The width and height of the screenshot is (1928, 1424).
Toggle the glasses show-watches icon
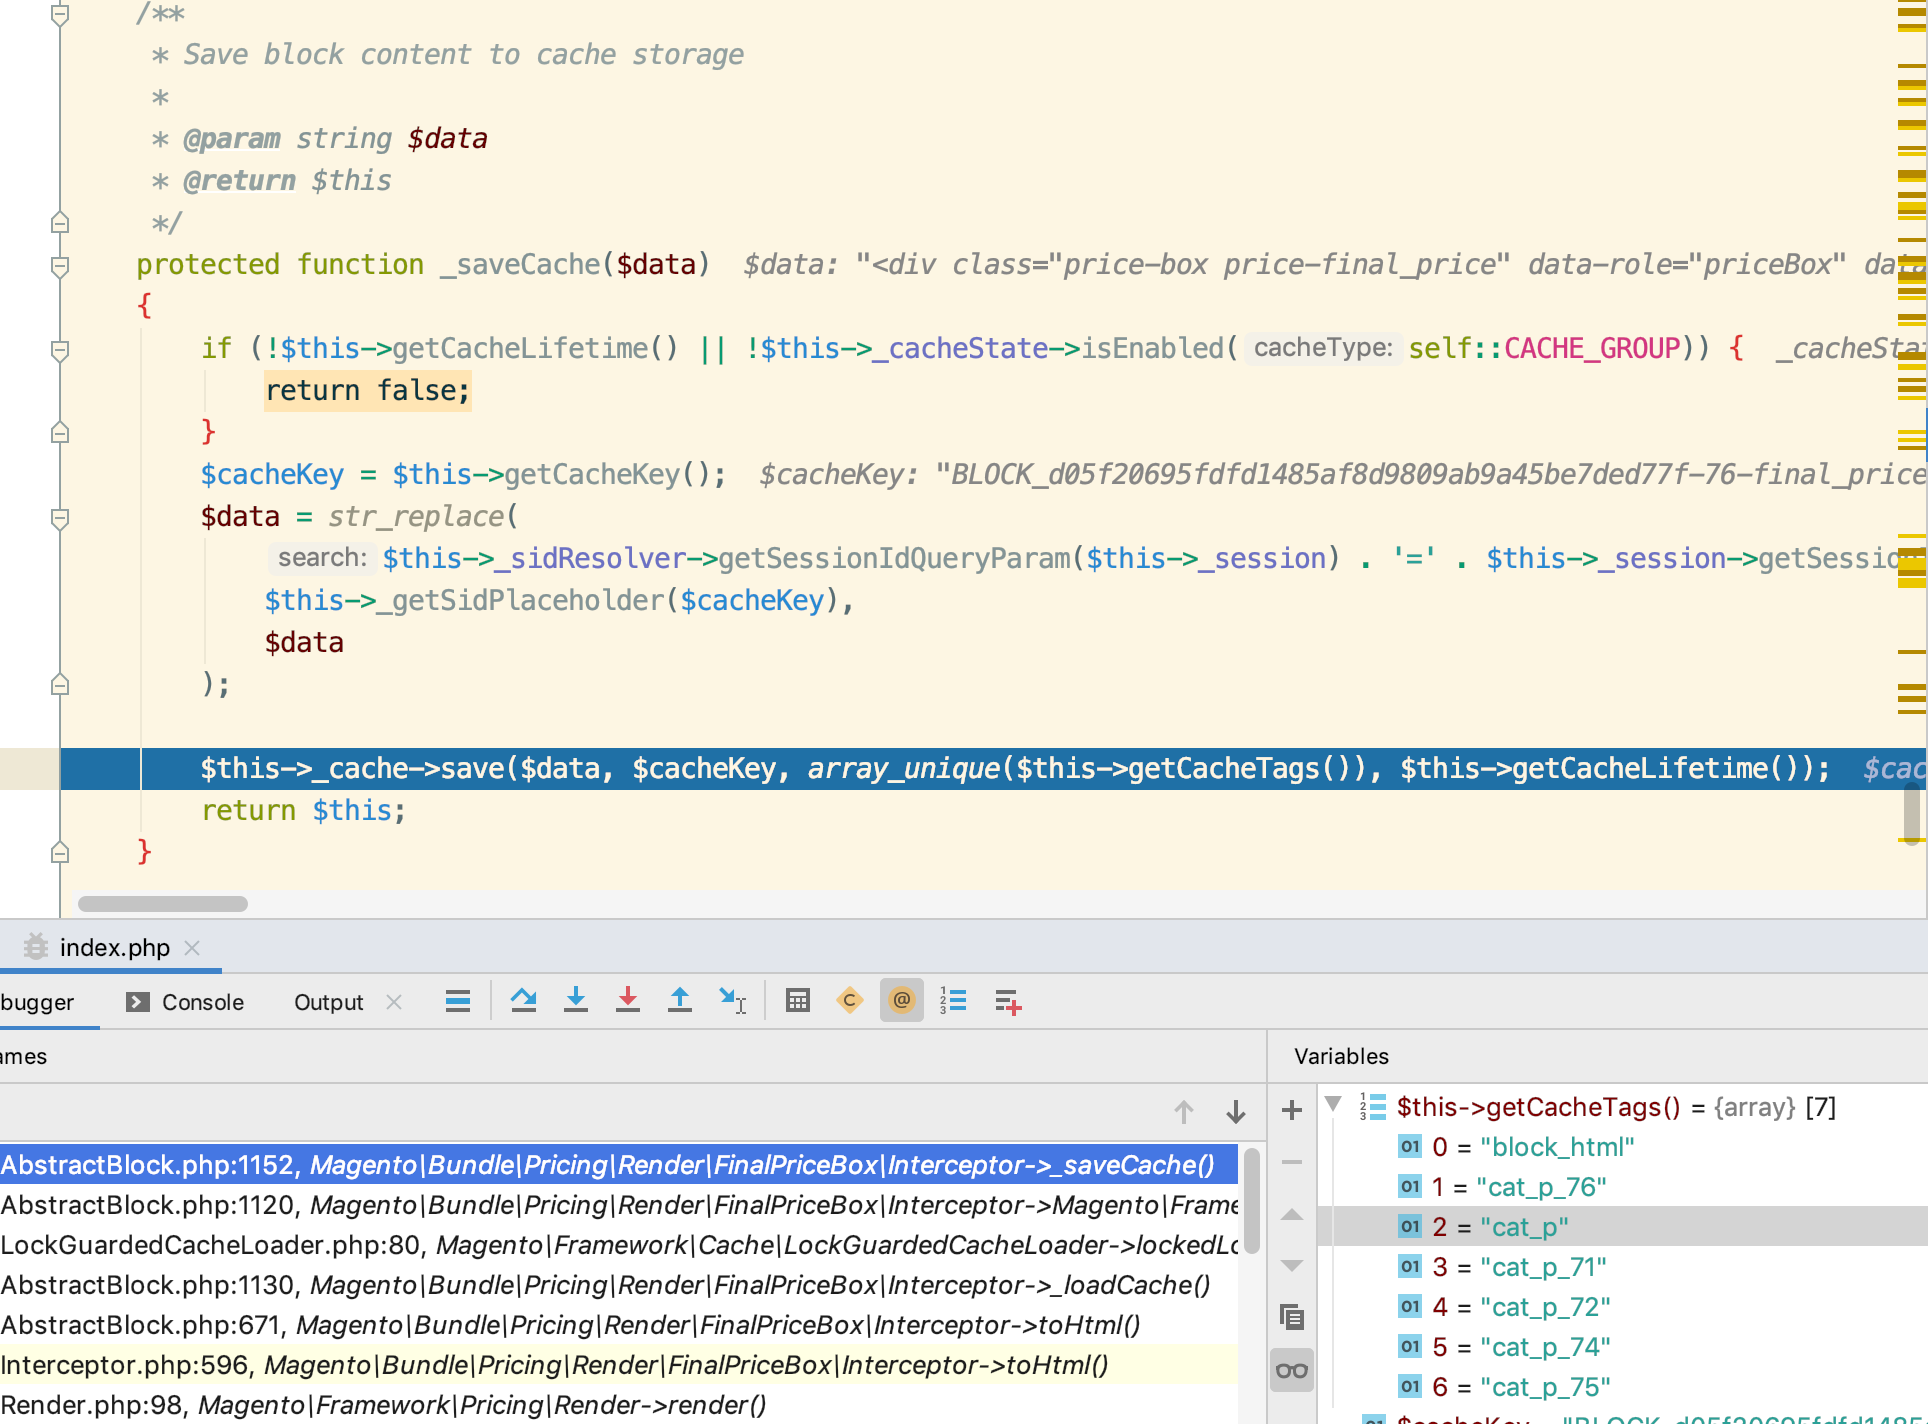[1292, 1370]
